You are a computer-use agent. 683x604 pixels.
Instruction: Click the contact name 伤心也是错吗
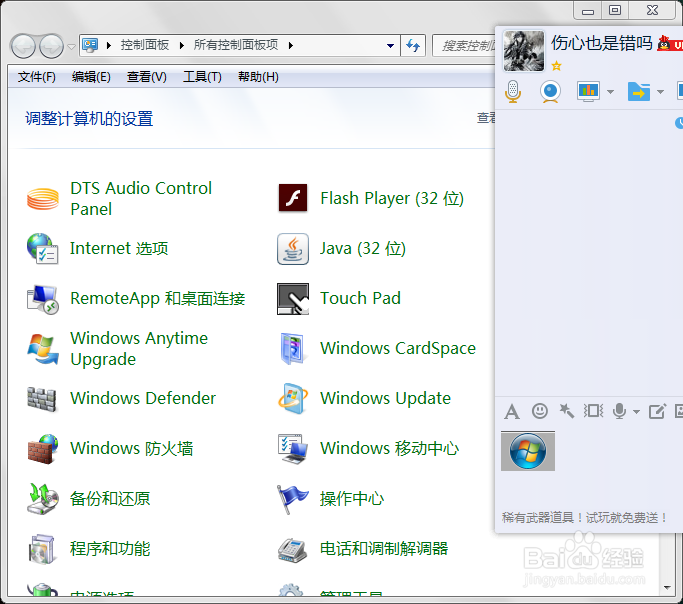coord(602,43)
